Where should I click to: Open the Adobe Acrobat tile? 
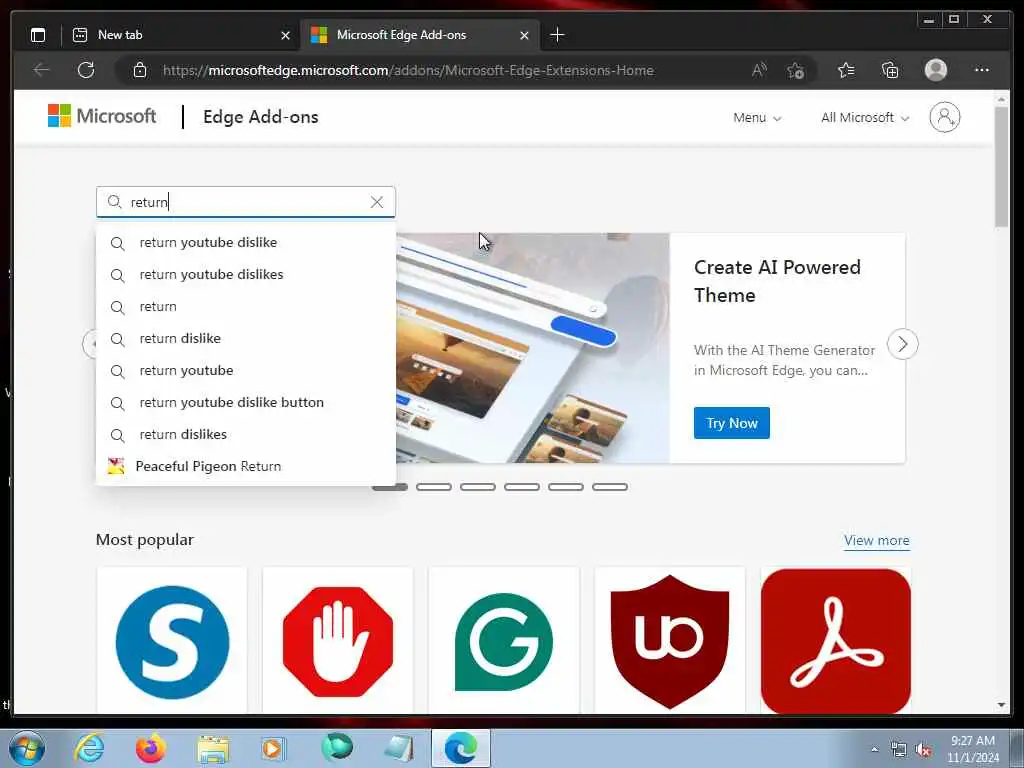(836, 641)
